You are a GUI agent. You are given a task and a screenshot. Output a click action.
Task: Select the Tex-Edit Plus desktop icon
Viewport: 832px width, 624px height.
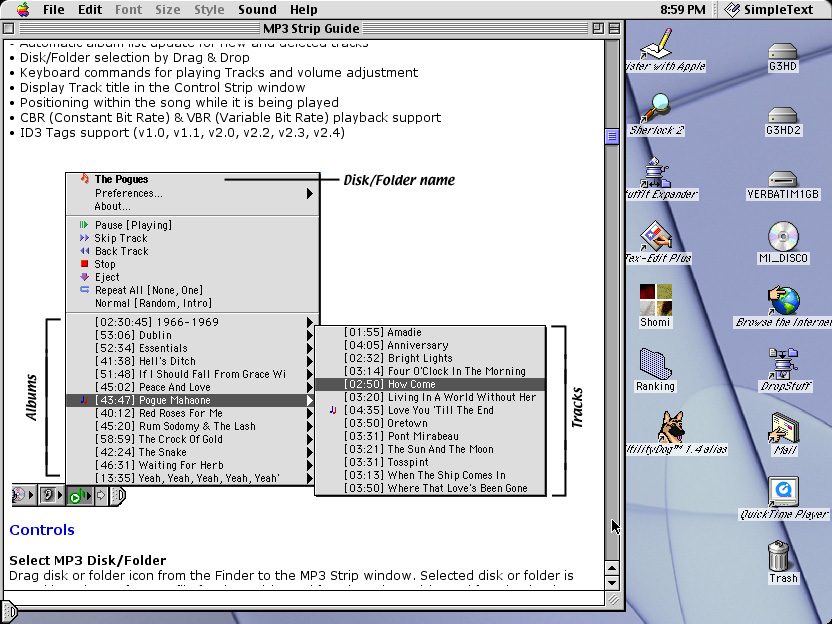click(657, 236)
